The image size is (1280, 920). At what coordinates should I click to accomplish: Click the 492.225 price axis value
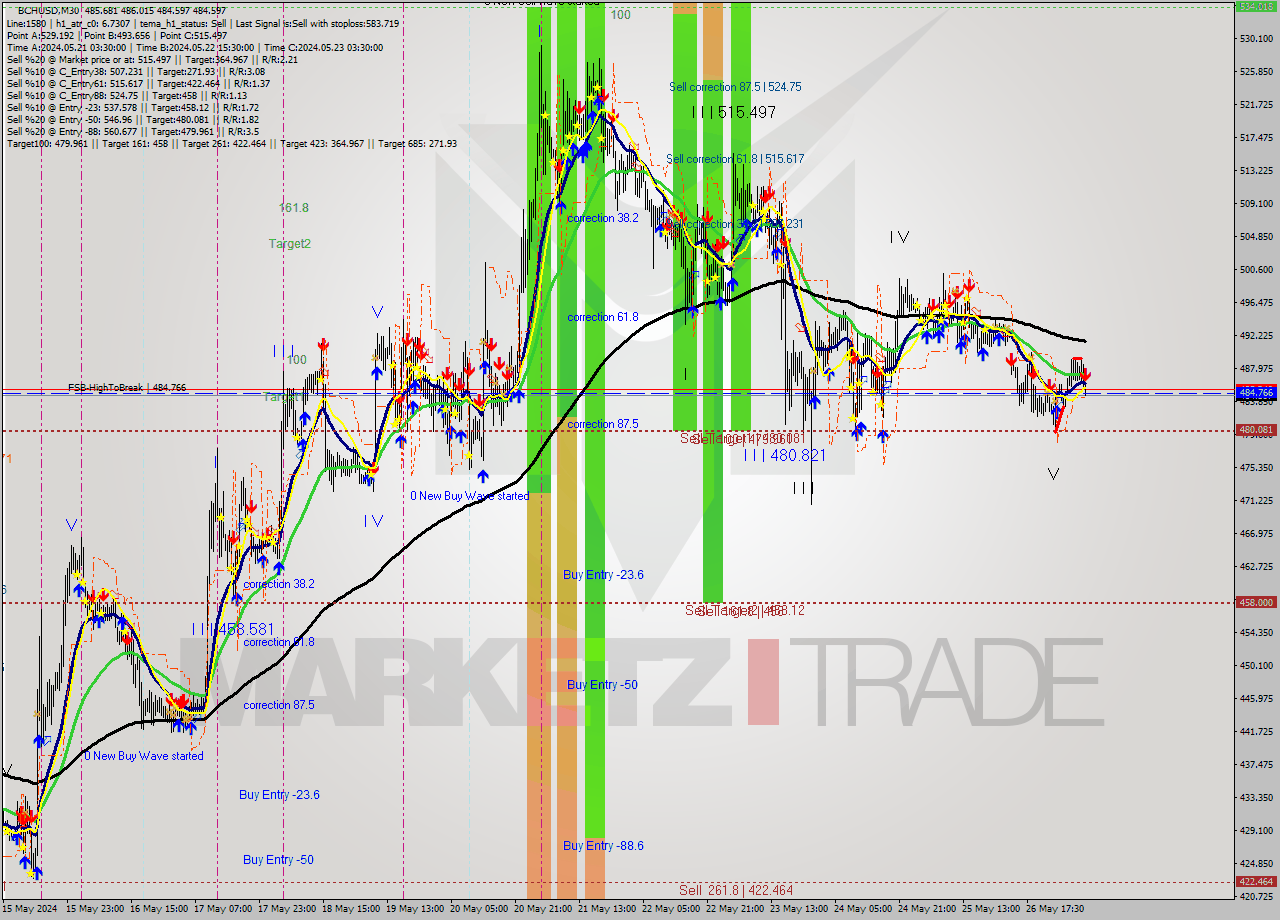tap(1256, 335)
